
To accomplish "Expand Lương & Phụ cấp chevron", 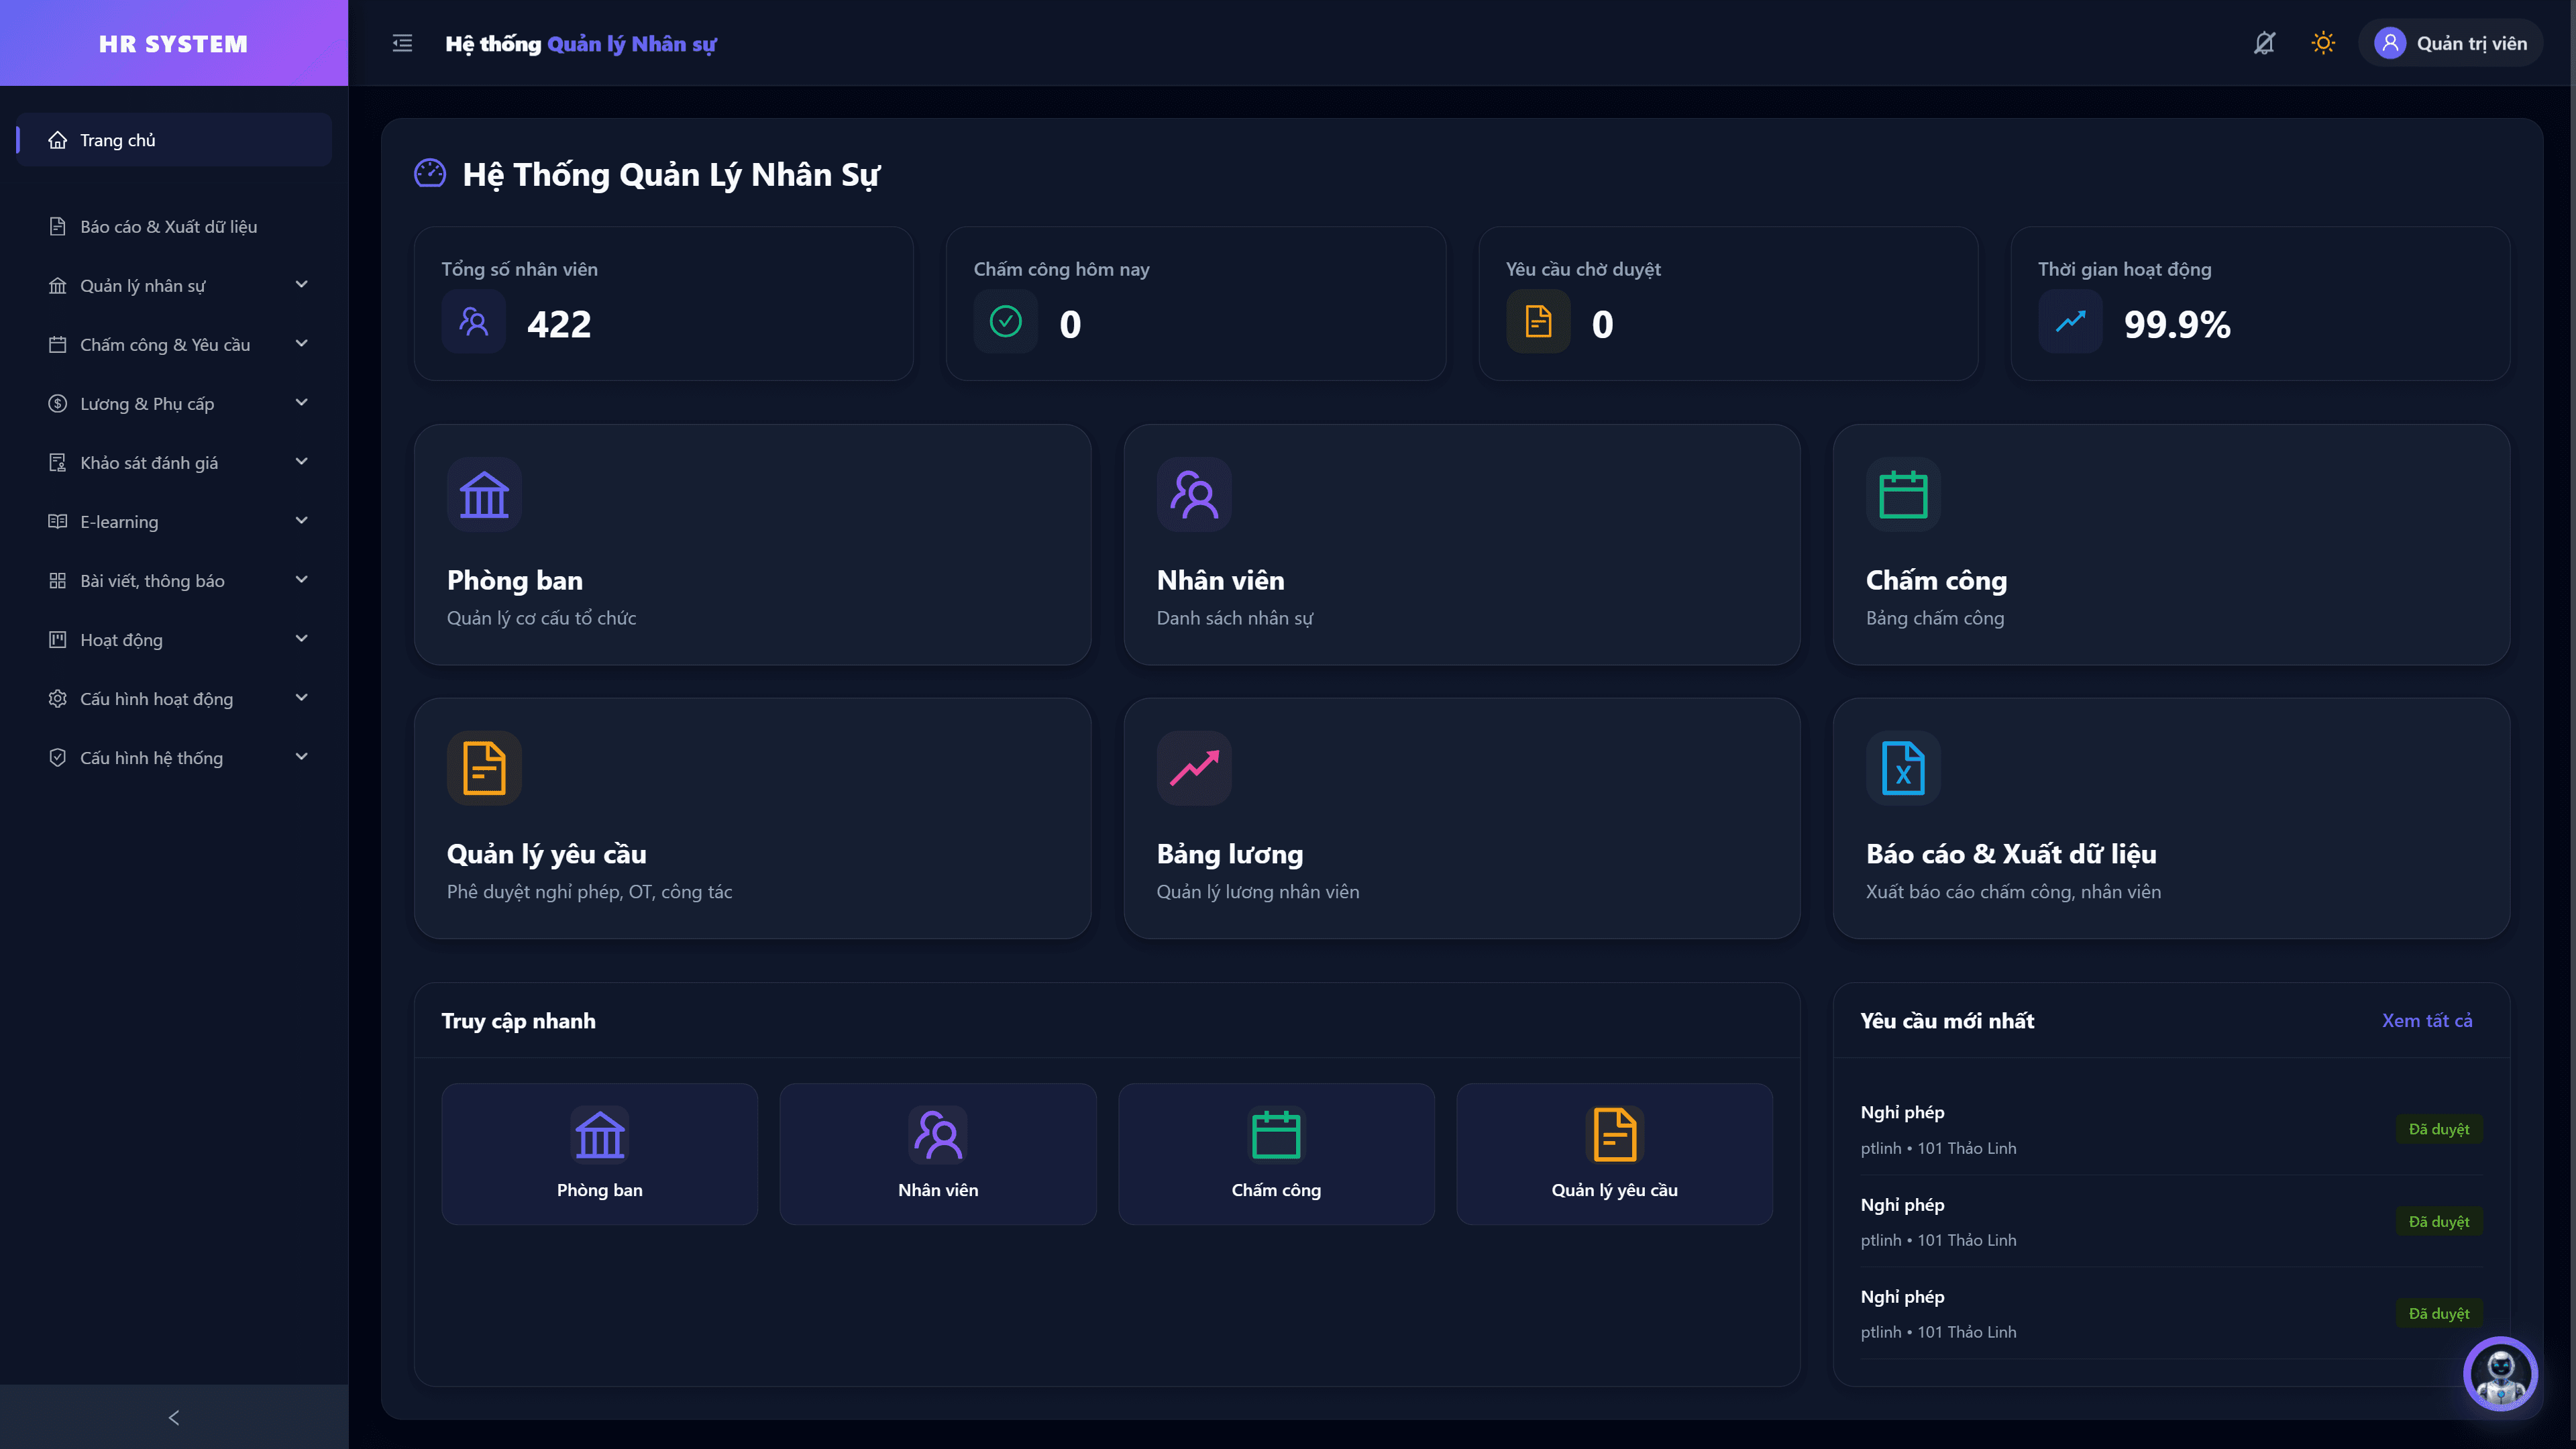I will click(x=301, y=403).
